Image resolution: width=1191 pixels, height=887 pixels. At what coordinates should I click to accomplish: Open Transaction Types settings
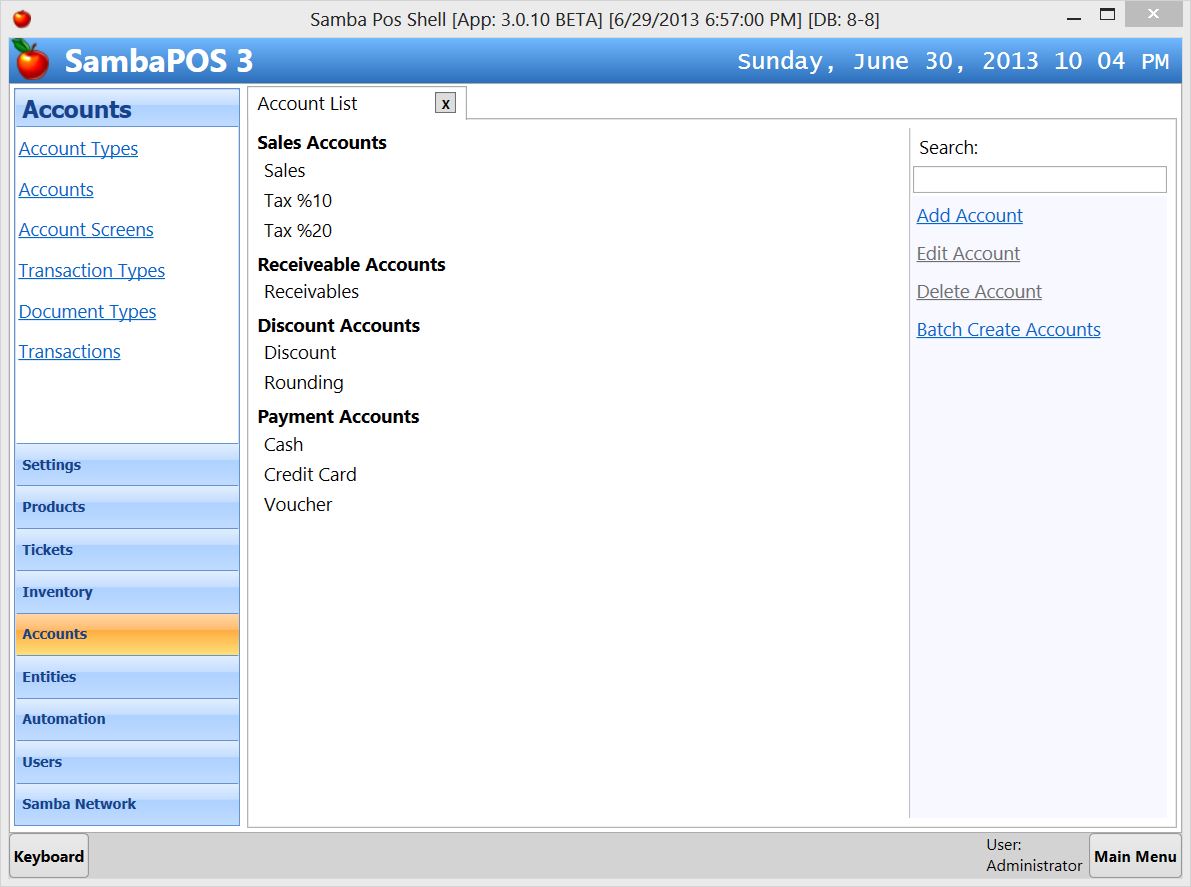(x=91, y=270)
